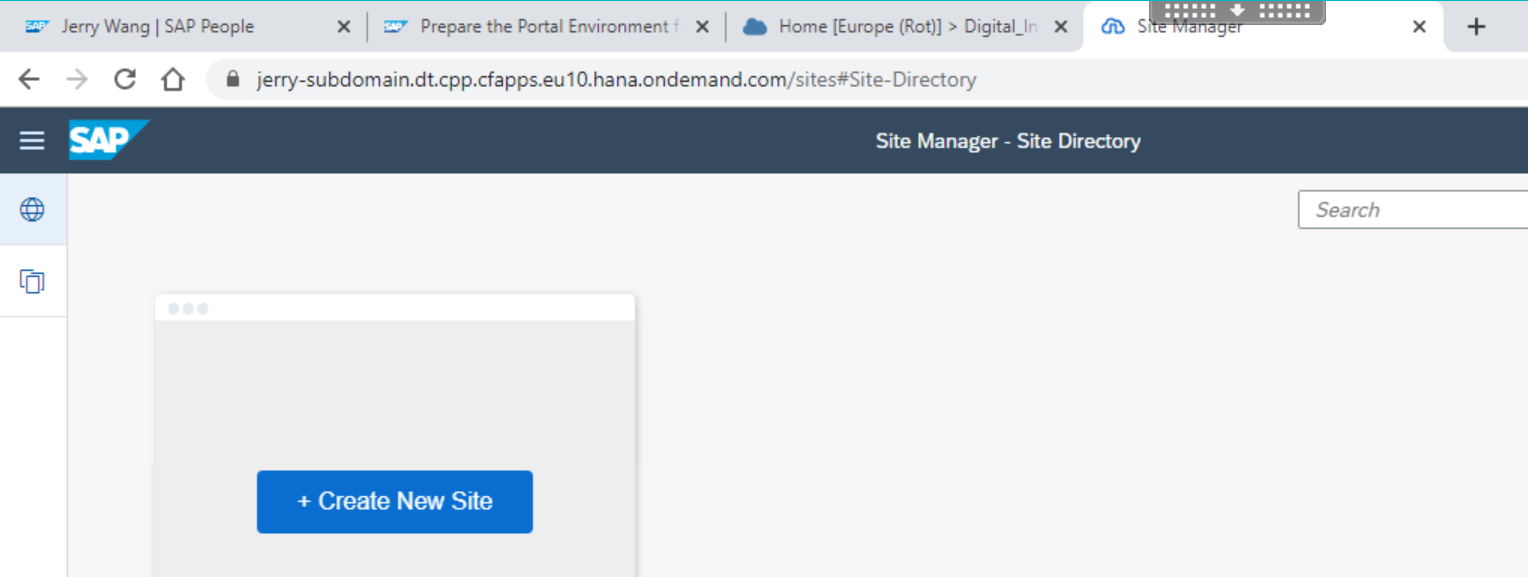Click the SAP logo in header
The height and width of the screenshot is (577, 1528).
click(108, 140)
